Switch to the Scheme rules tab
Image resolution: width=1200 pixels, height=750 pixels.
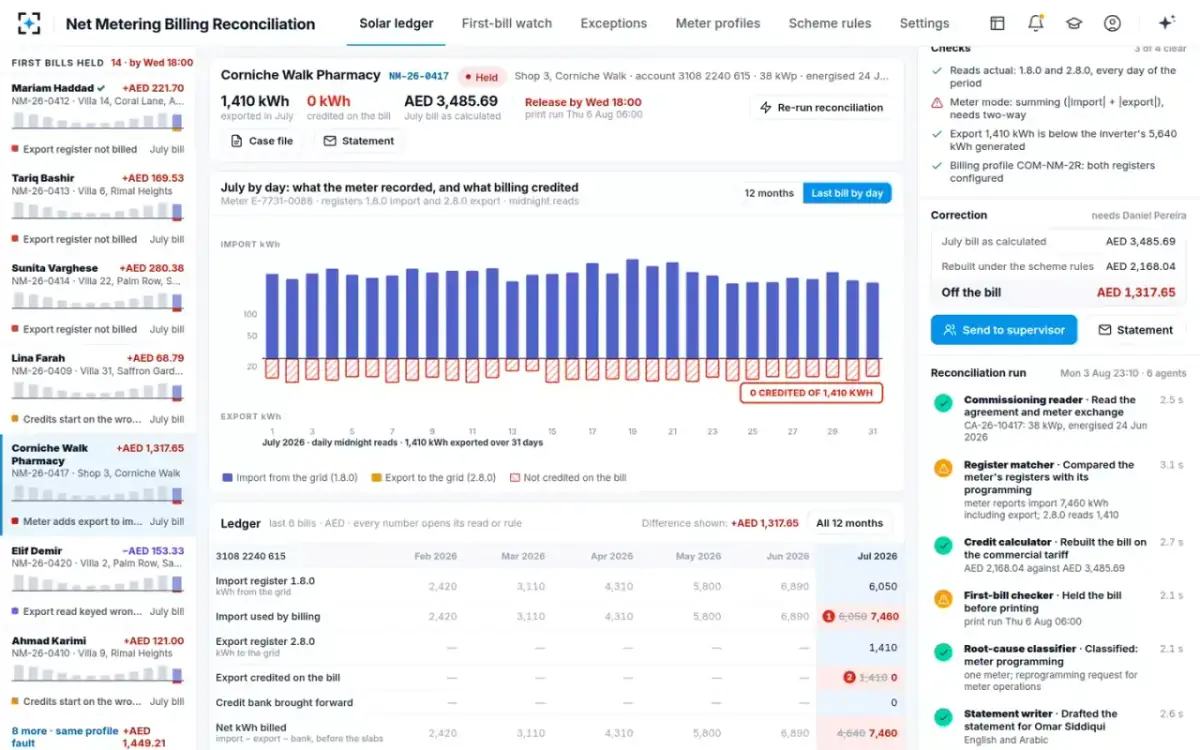click(830, 23)
